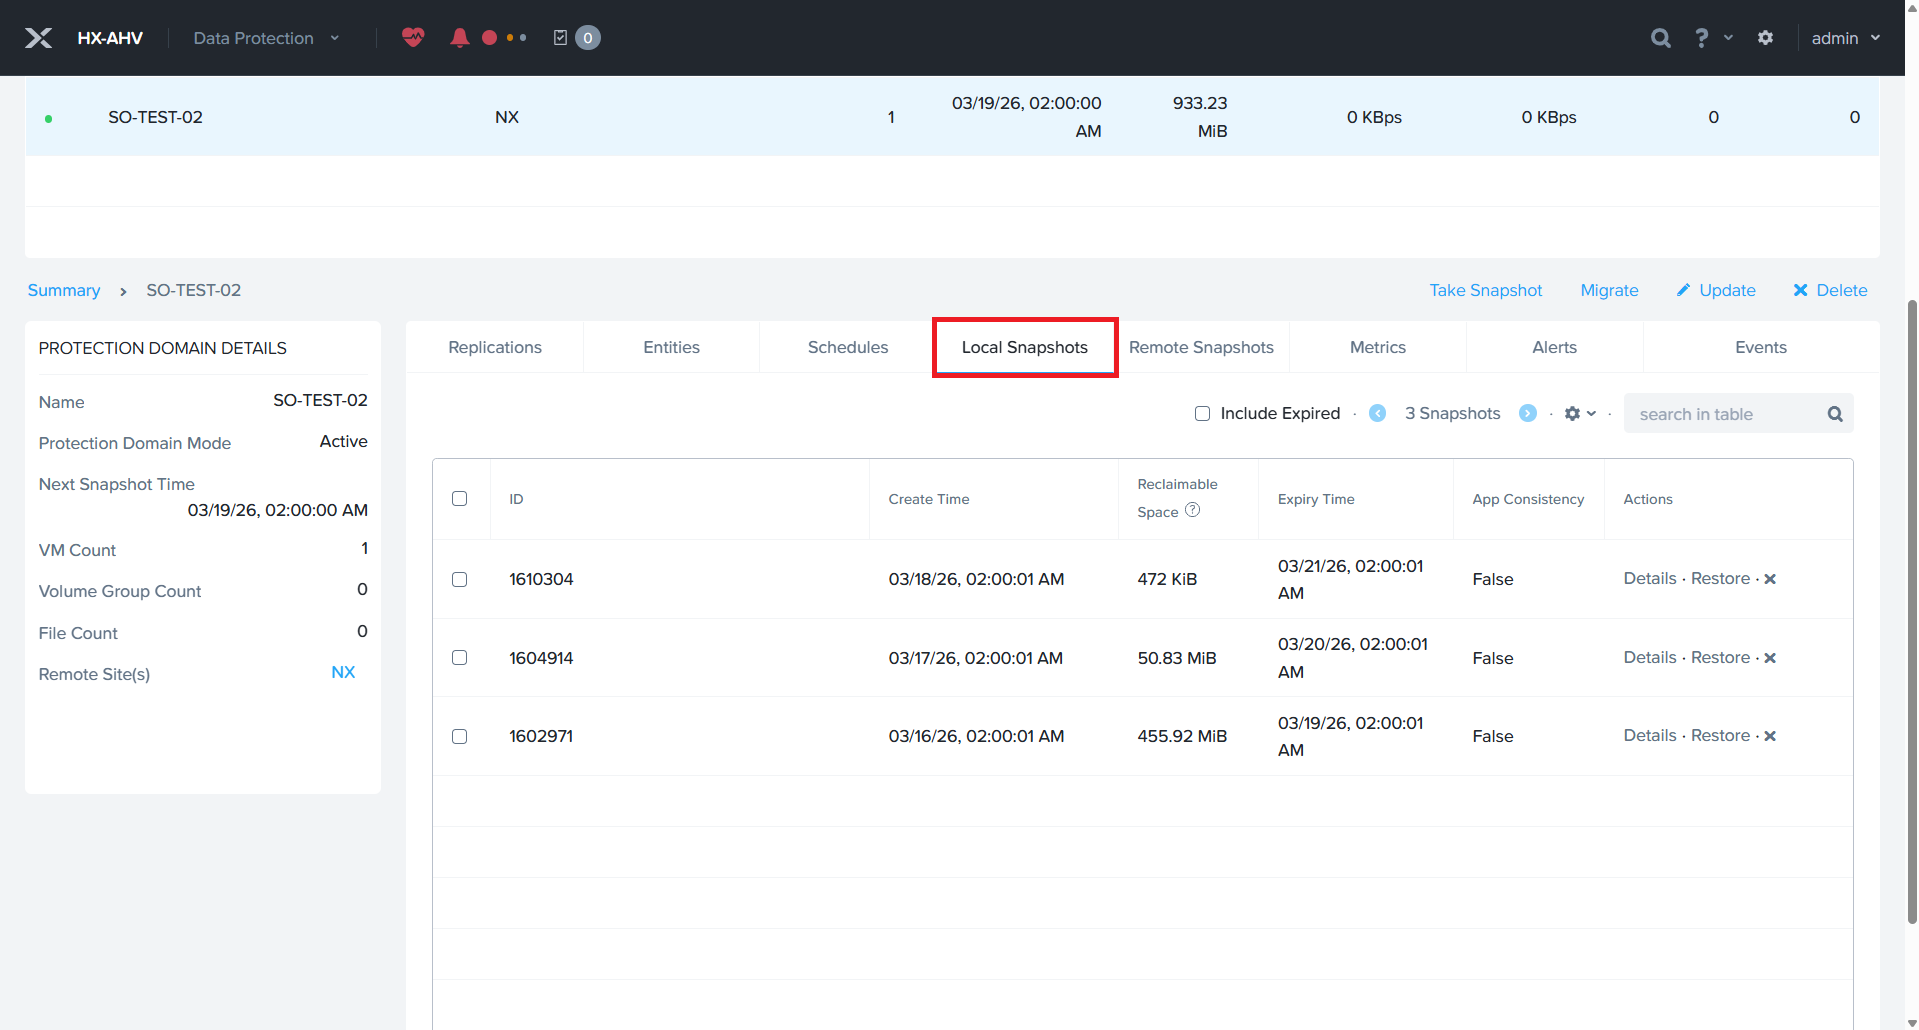The image size is (1919, 1030).
Task: Click Reclaimable Space help icon
Action: (1192, 511)
